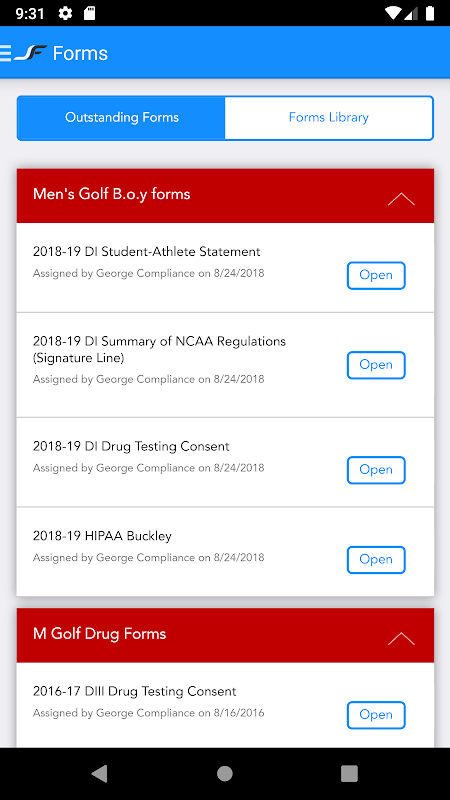Tap the SD card status icon
The height and width of the screenshot is (800, 450).
point(89,13)
